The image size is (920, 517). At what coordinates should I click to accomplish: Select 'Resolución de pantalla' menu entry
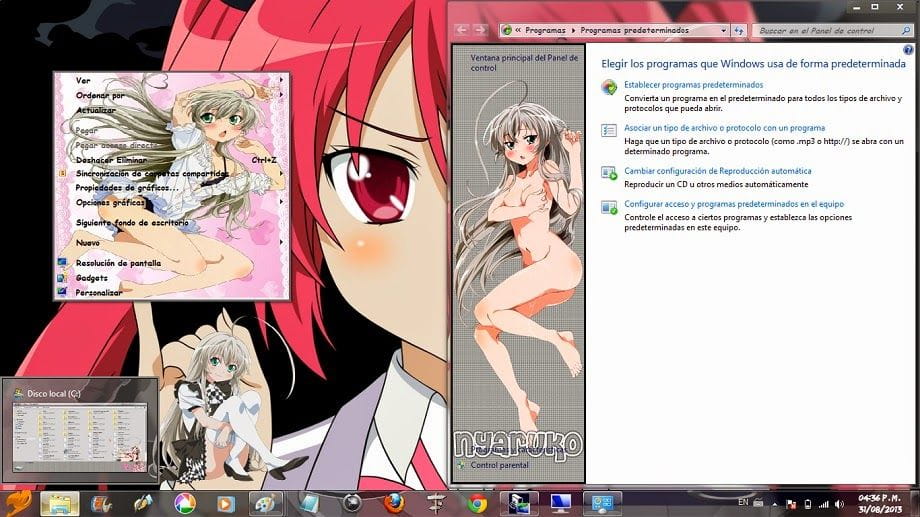coord(118,263)
